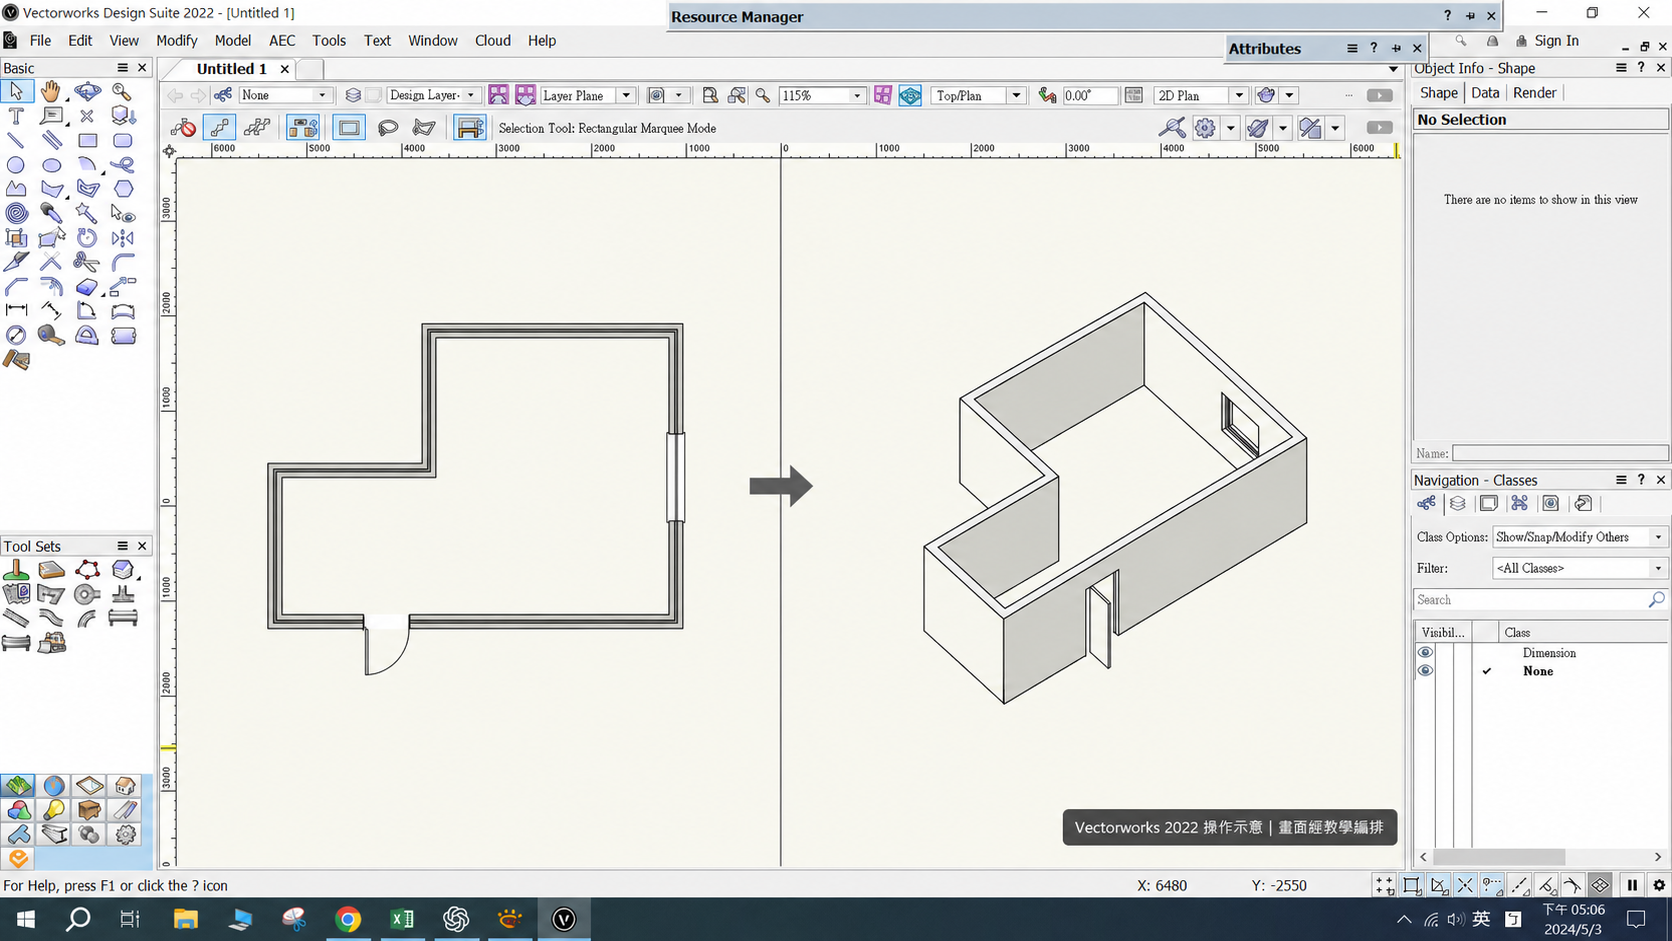The image size is (1672, 941).
Task: Toggle Rectangular Marquee mode
Action: click(x=348, y=128)
